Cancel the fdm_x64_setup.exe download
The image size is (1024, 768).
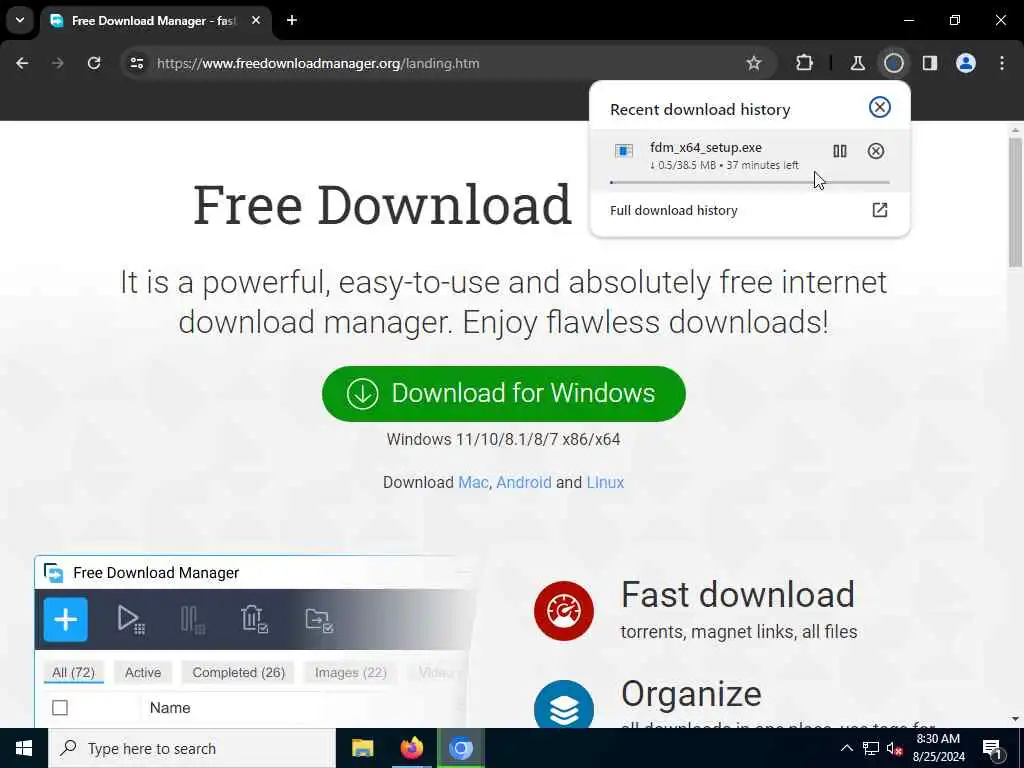pos(876,152)
